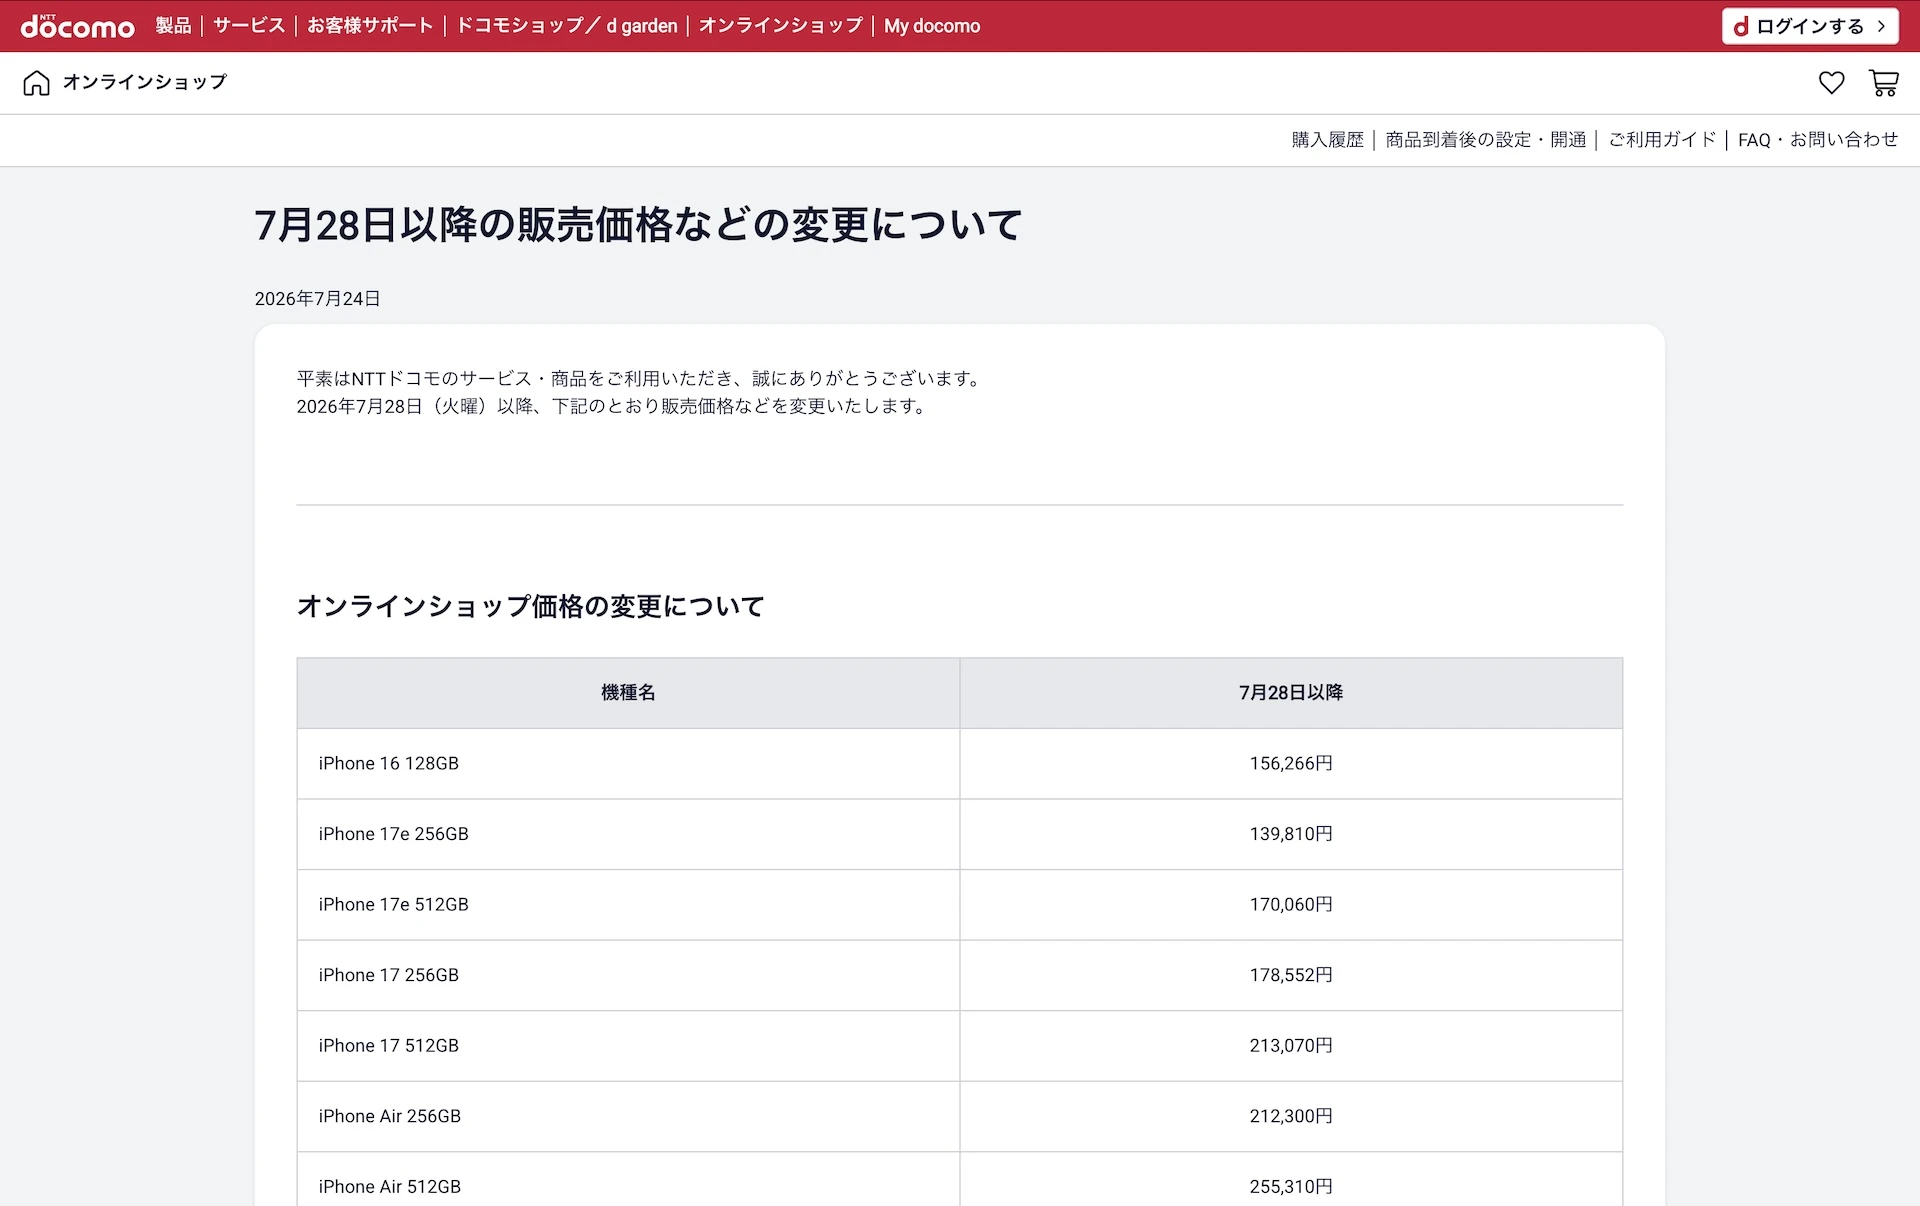Open 商品到着後の設定・開通 link
Viewport: 1920px width, 1206px height.
pos(1486,140)
